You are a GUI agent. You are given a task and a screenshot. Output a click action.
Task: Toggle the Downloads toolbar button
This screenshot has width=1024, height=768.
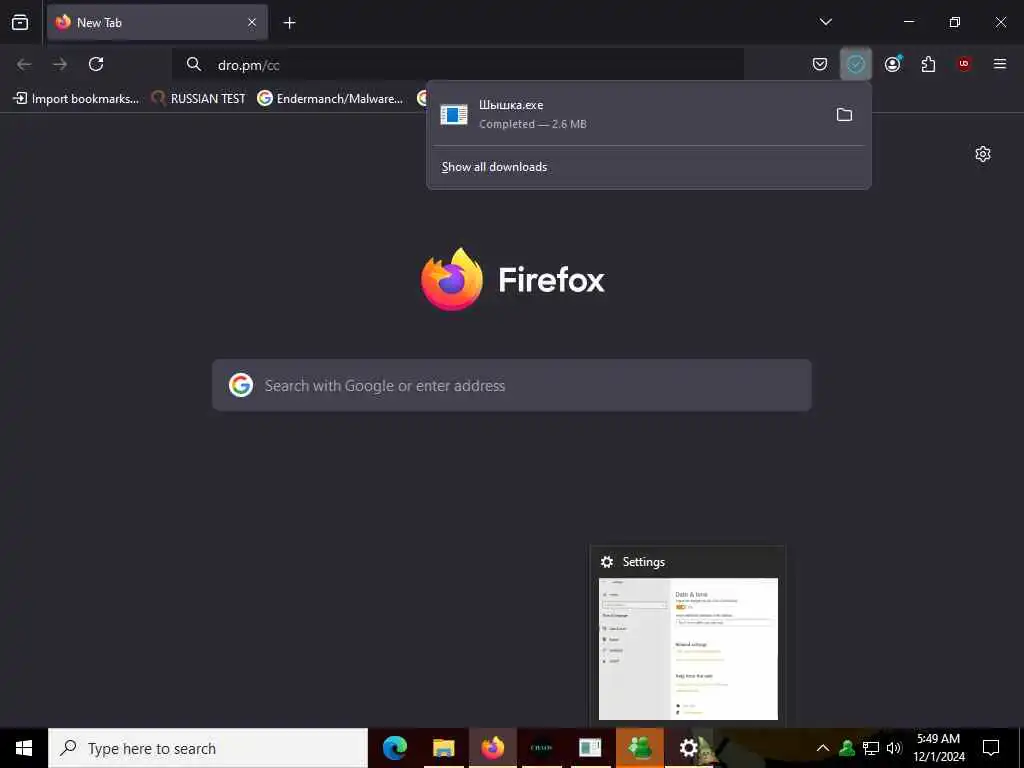(856, 64)
